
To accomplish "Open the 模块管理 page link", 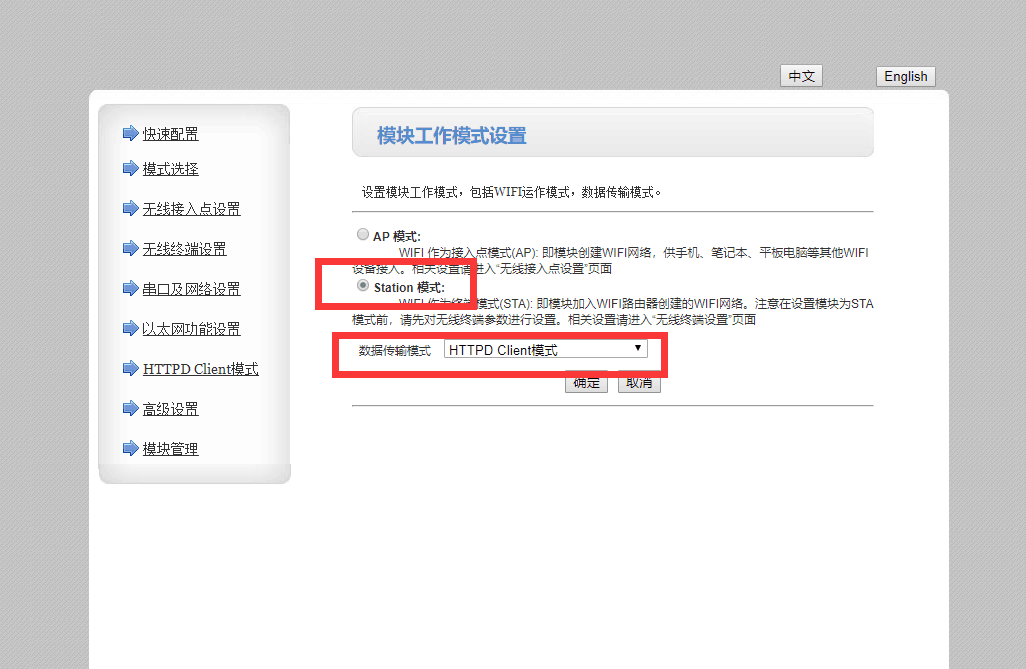I will (170, 449).
